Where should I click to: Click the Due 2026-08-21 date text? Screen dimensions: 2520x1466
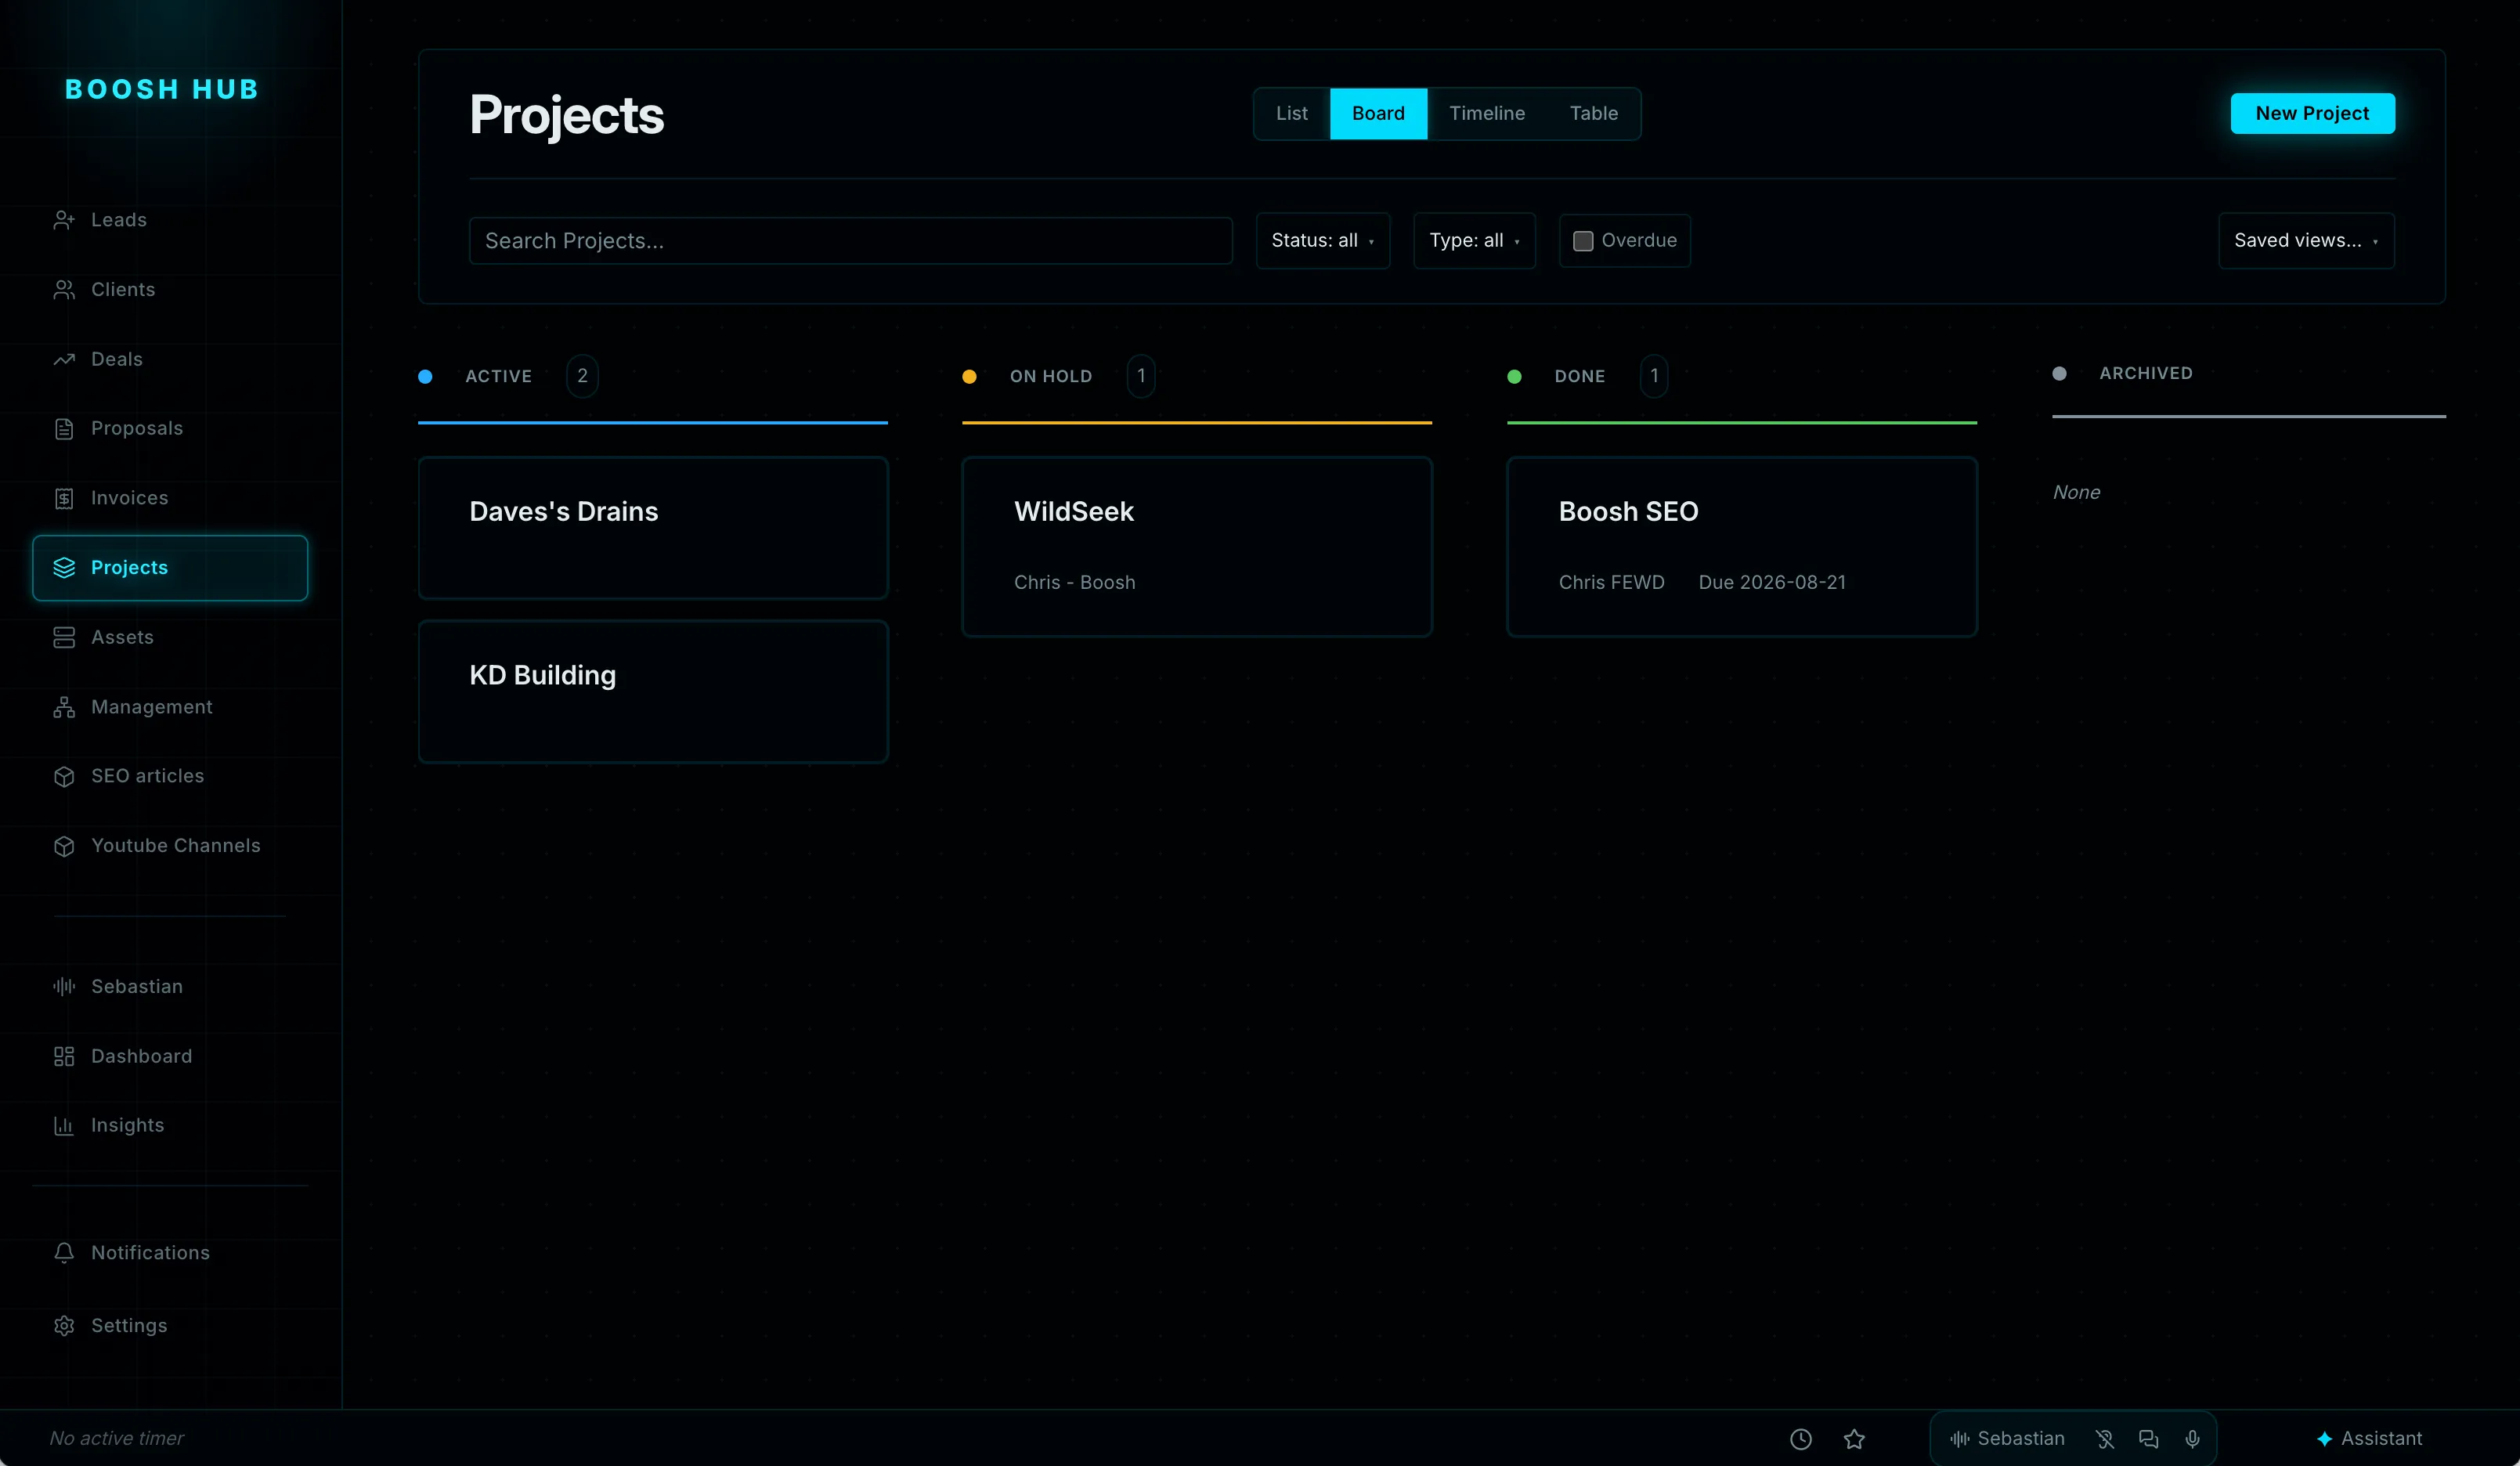[x=1772, y=583]
